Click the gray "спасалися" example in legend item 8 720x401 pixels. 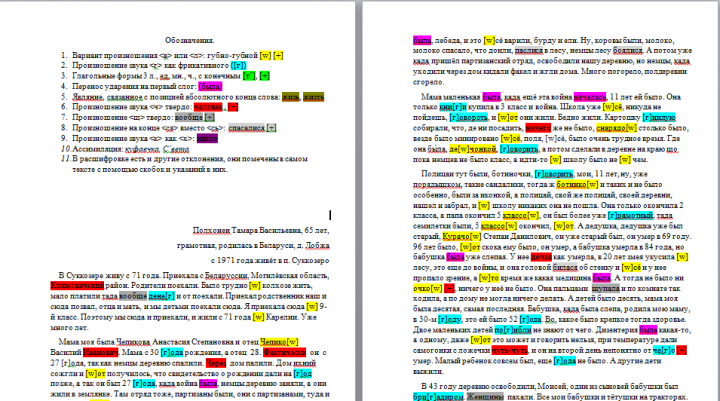[247, 128]
